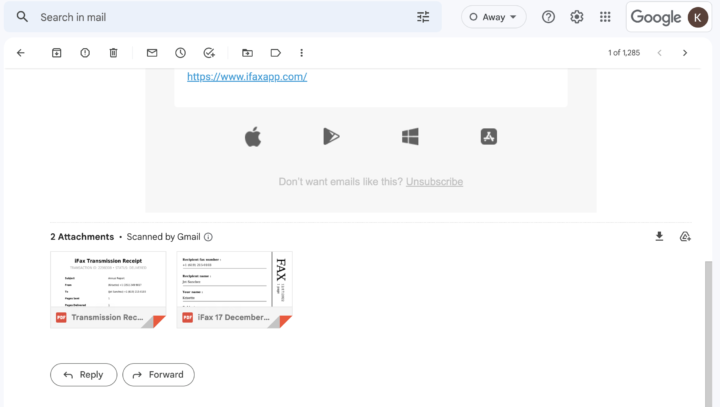
Task: Click the Google Play store icon
Action: tap(331, 136)
